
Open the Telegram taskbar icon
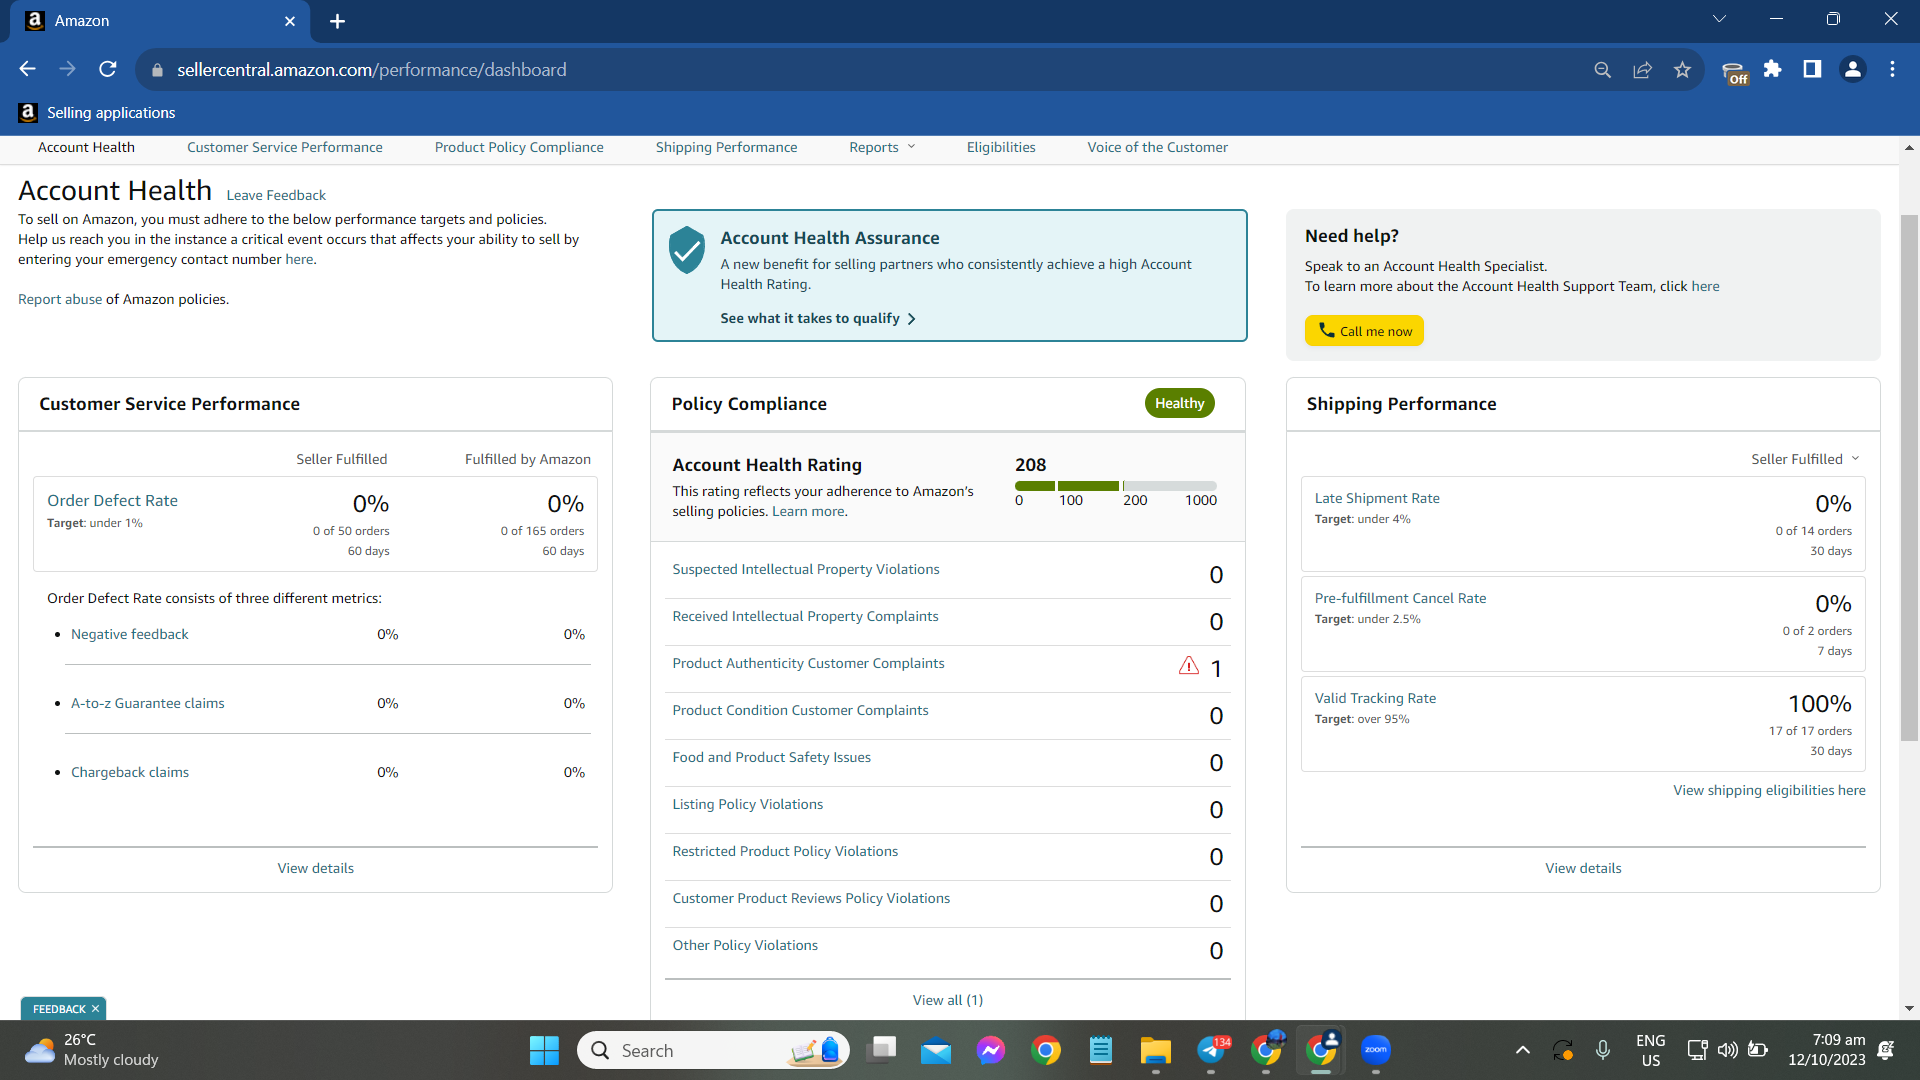point(1211,1050)
